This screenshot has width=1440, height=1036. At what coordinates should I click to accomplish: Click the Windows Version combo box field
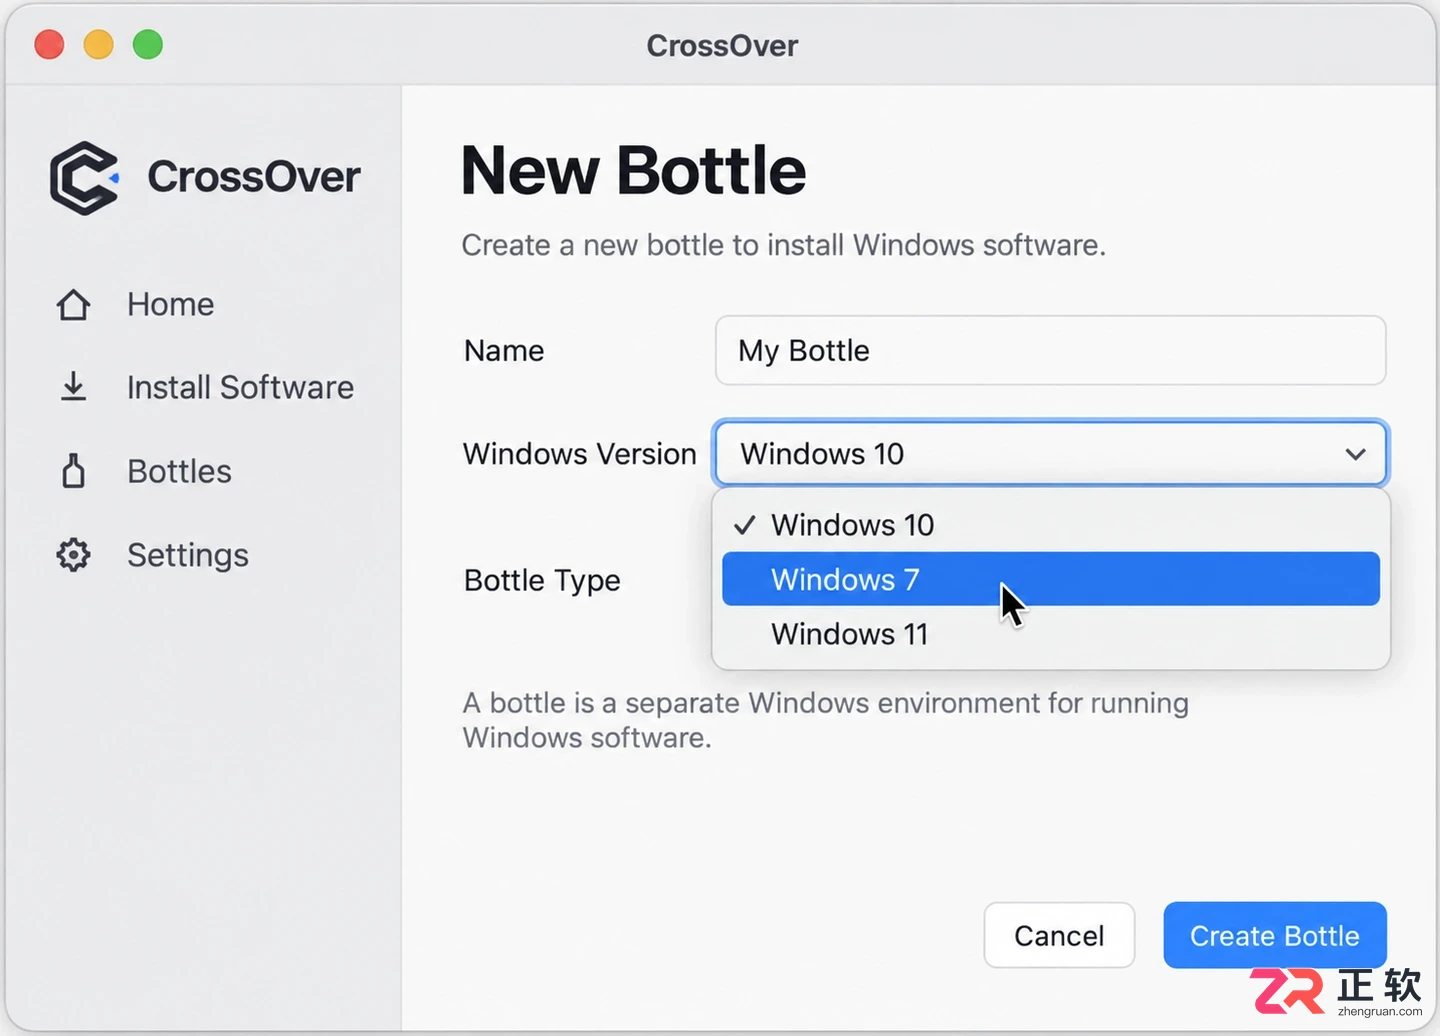[1051, 453]
